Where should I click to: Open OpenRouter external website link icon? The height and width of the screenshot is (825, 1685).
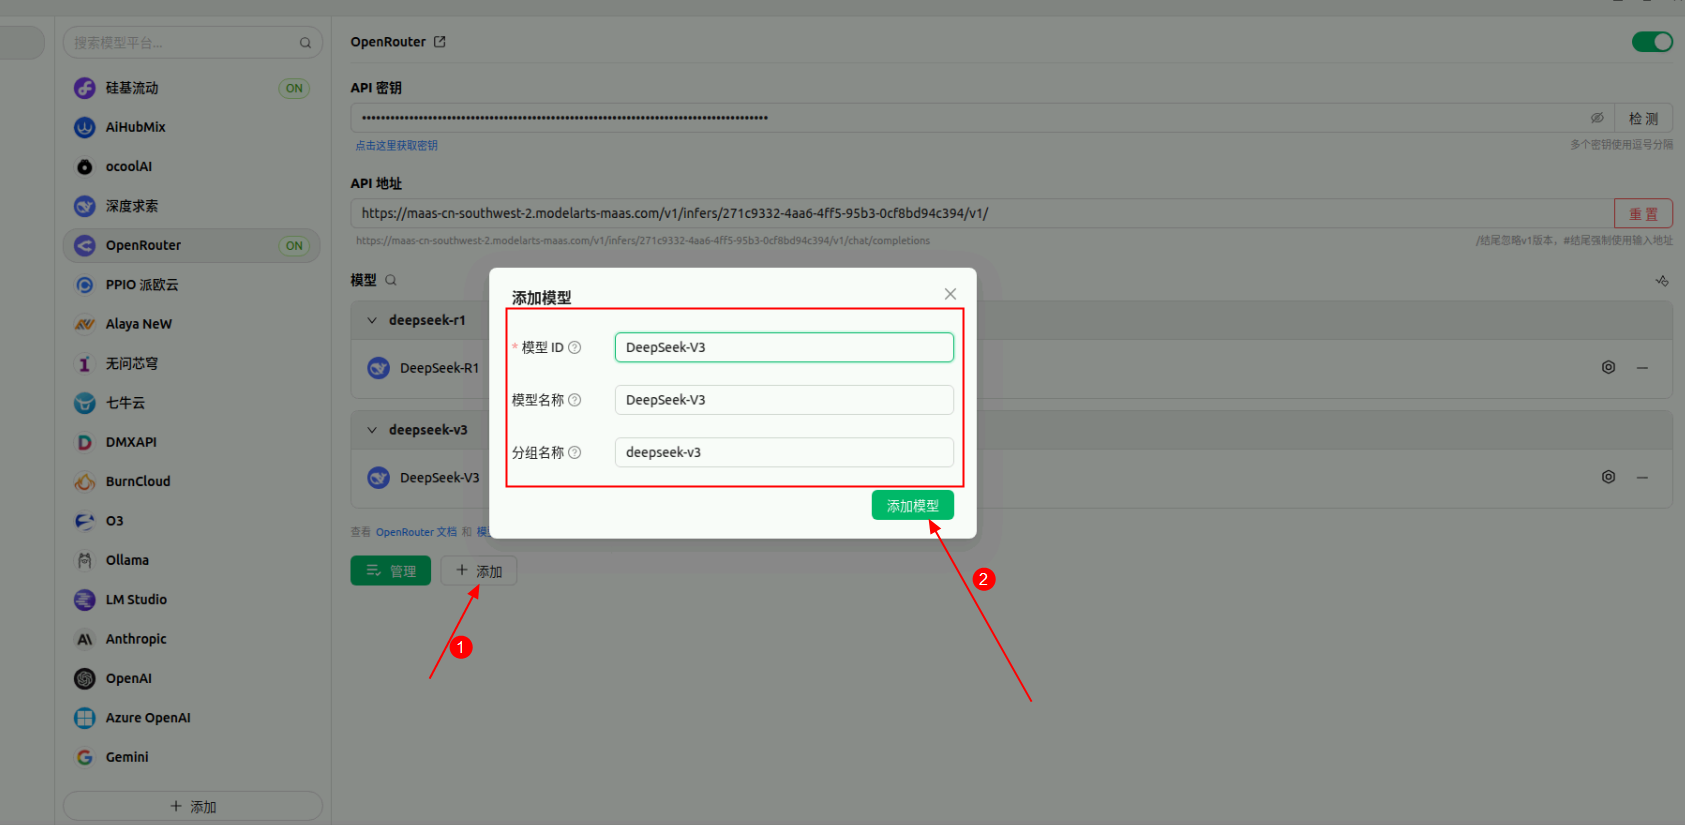click(x=440, y=42)
